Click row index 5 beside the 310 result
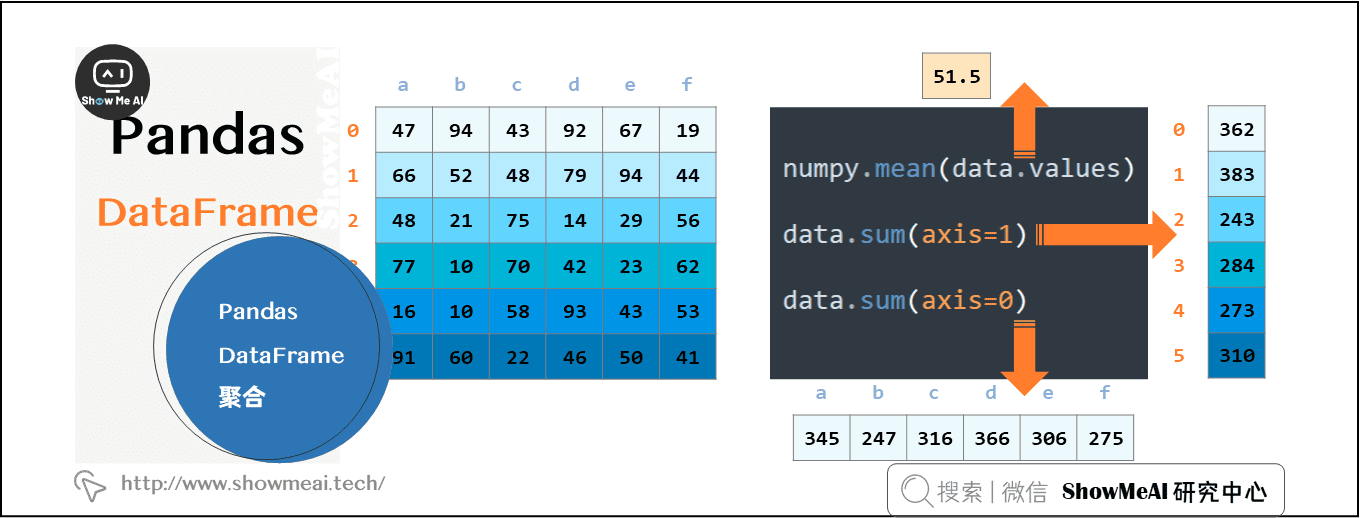Viewport: 1361px width, 518px height. [1179, 355]
